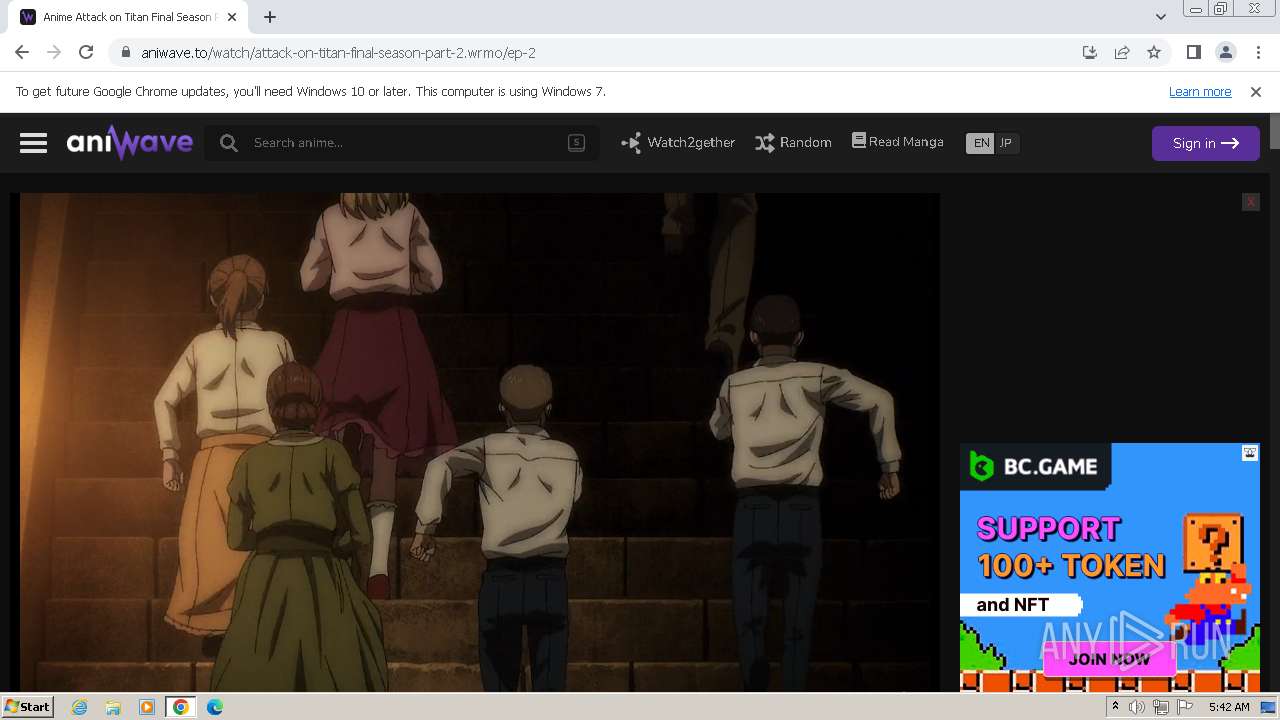Image resolution: width=1280 pixels, height=720 pixels.
Task: Expand the tab search dropdown
Action: pyautogui.click(x=1160, y=17)
